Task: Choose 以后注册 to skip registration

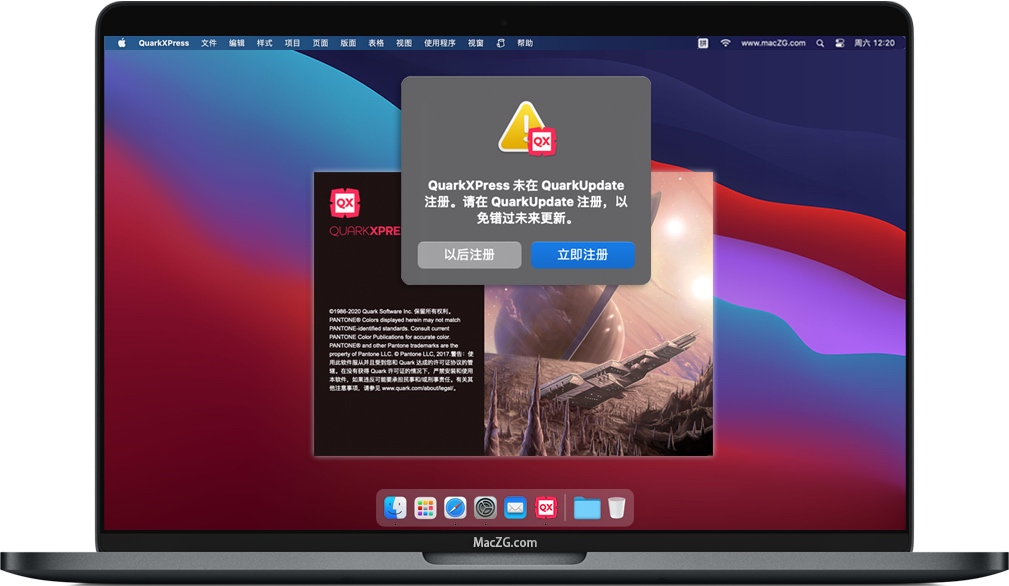Action: 469,255
